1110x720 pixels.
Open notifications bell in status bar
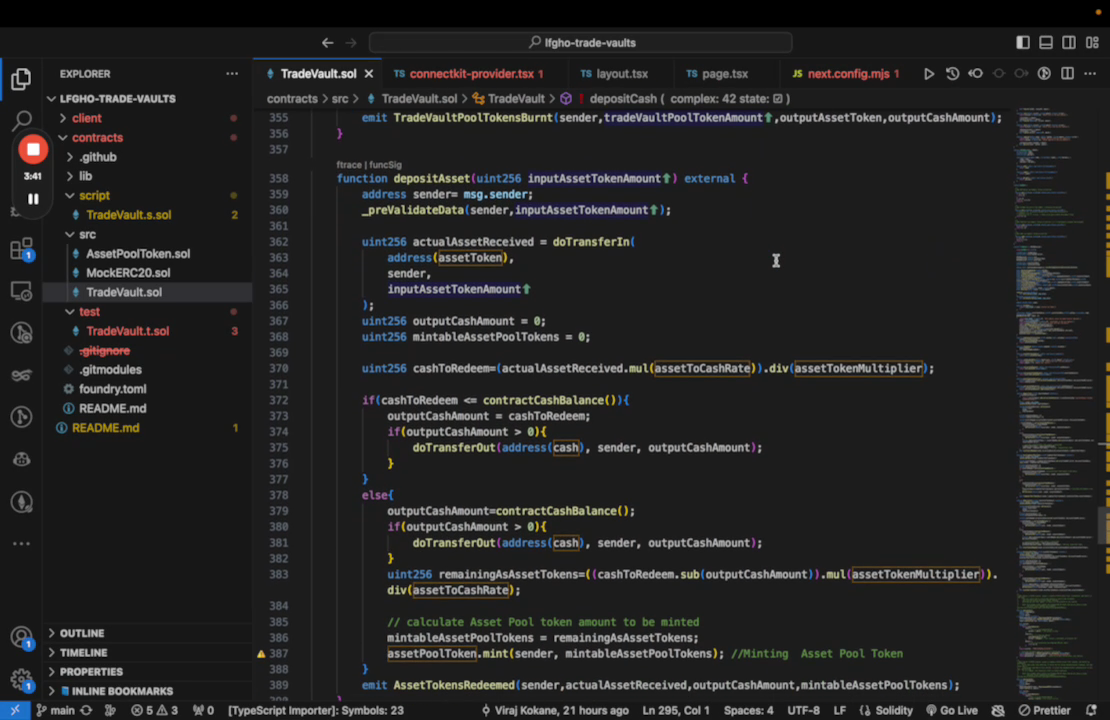click(1091, 710)
